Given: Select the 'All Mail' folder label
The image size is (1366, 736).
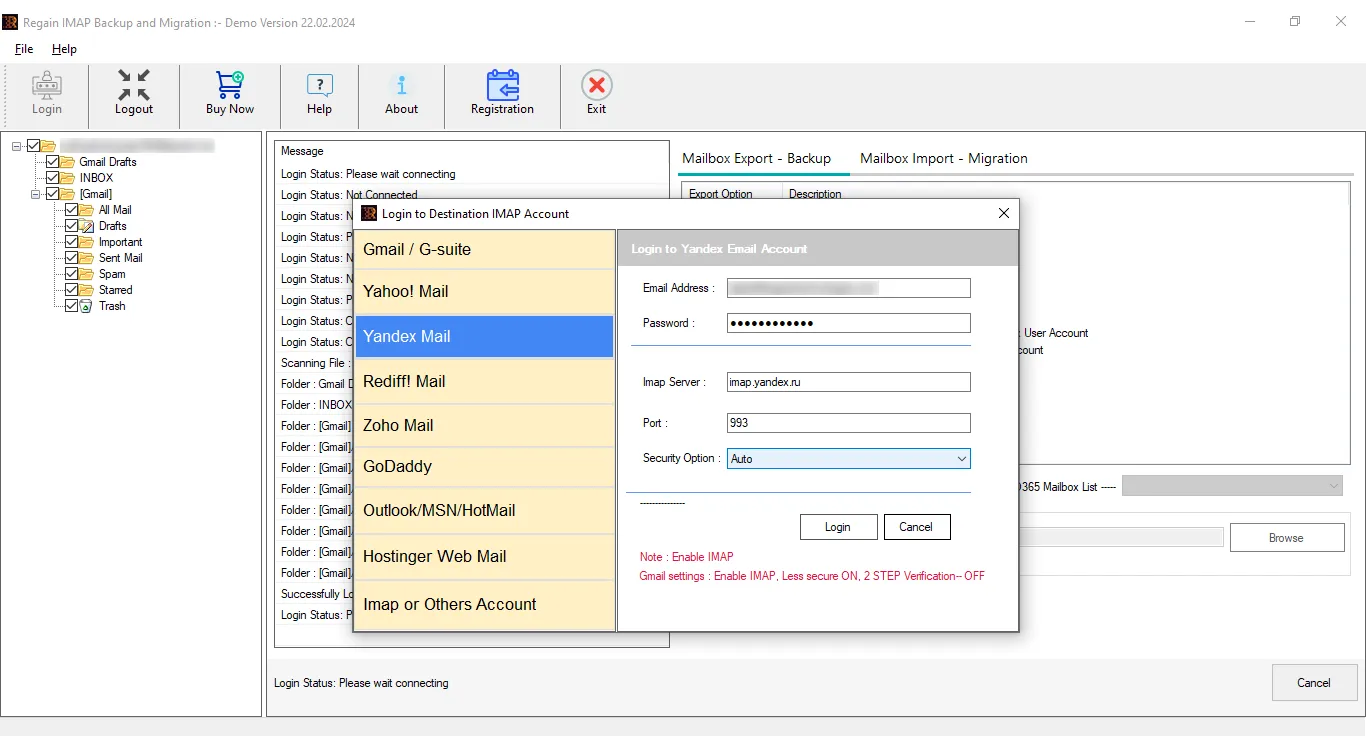Looking at the screenshot, I should [x=115, y=210].
